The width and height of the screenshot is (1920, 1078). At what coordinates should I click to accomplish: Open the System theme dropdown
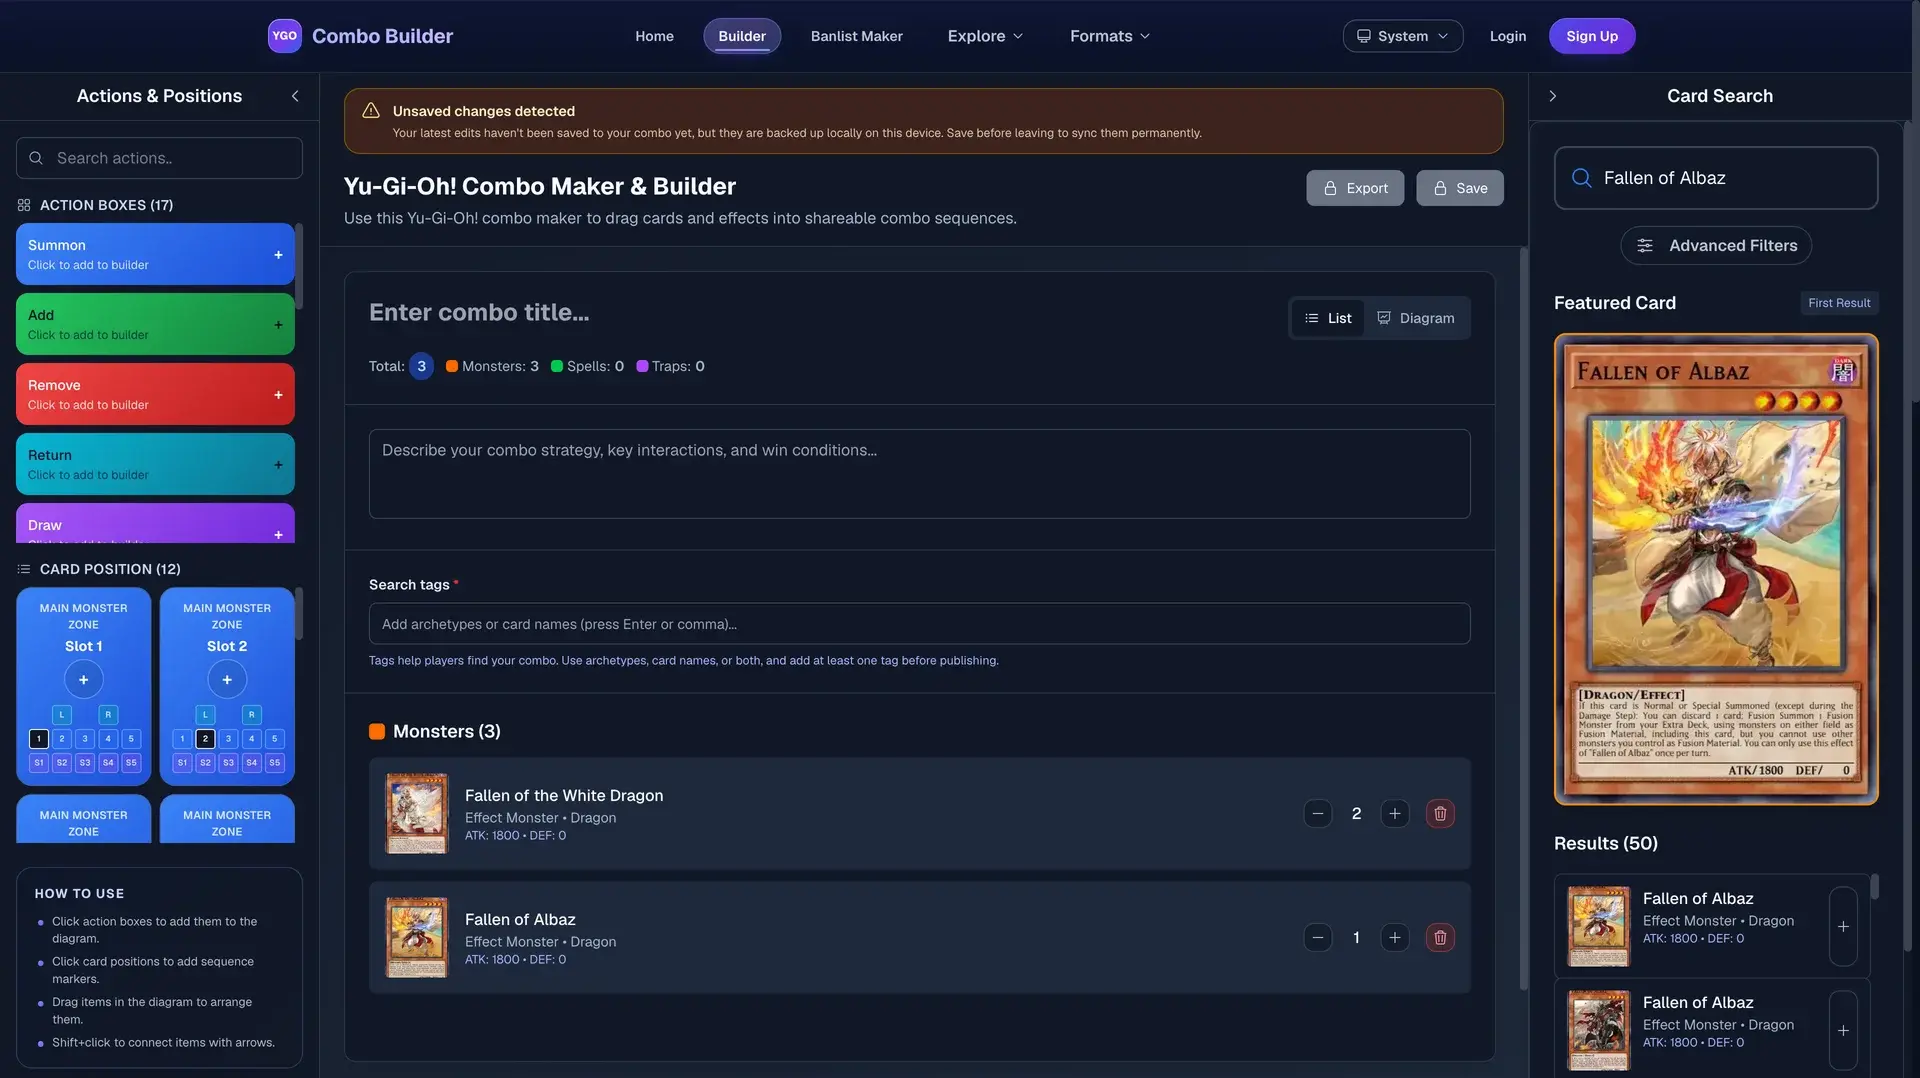tap(1402, 36)
